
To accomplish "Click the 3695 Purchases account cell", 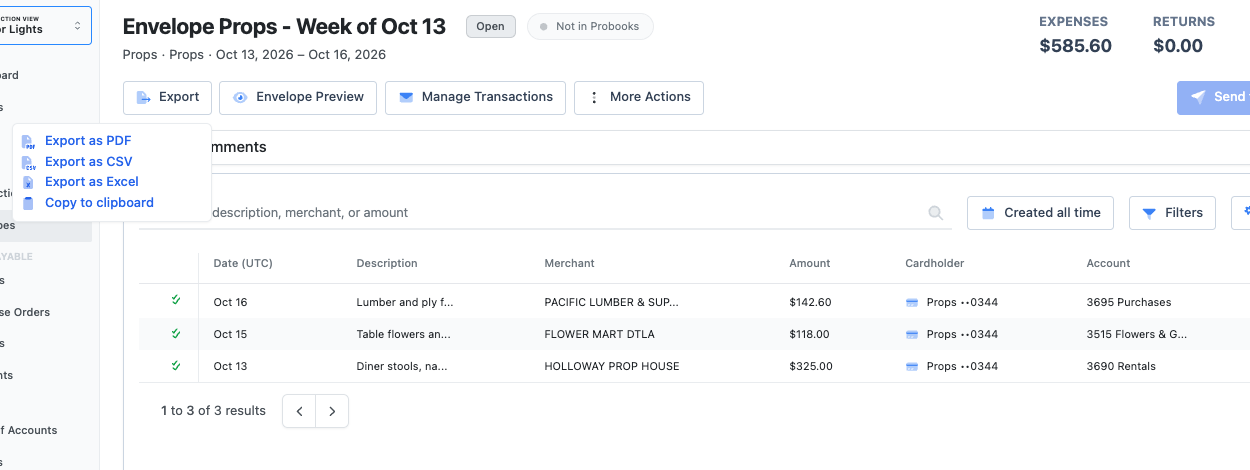I will (x=1129, y=302).
